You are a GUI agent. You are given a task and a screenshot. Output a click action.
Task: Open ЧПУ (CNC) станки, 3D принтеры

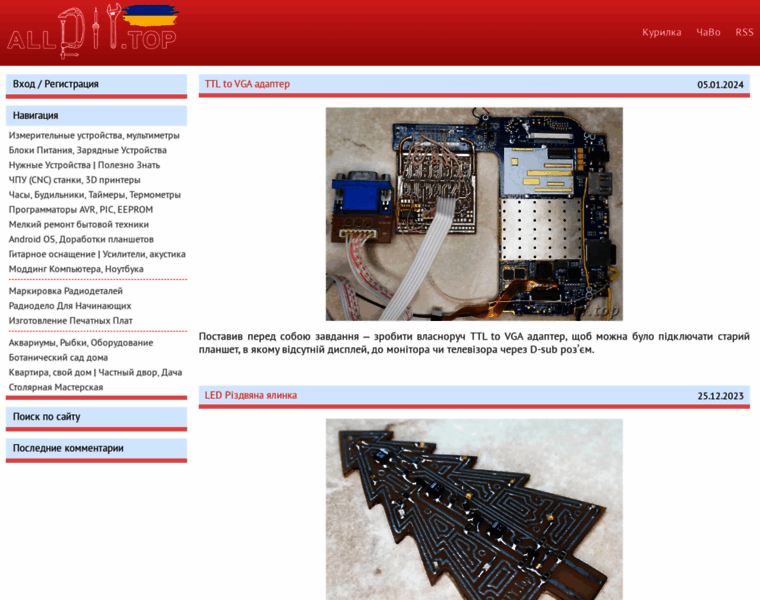click(x=75, y=180)
